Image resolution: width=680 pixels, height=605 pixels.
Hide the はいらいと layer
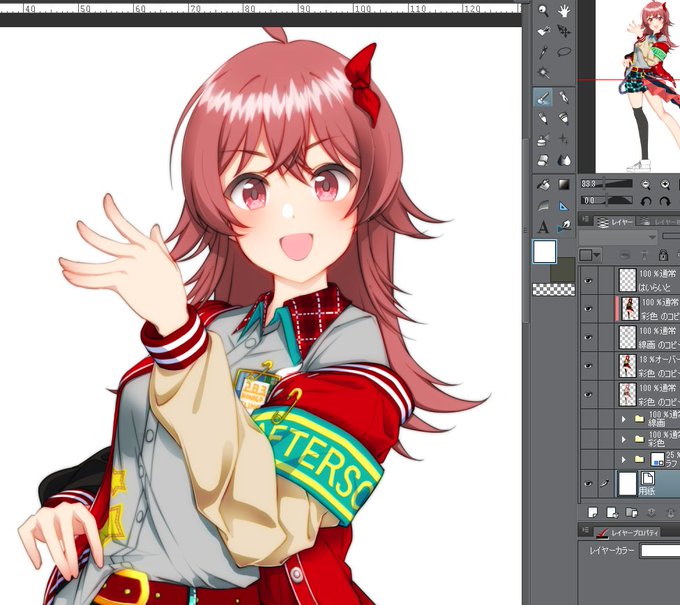click(x=588, y=281)
